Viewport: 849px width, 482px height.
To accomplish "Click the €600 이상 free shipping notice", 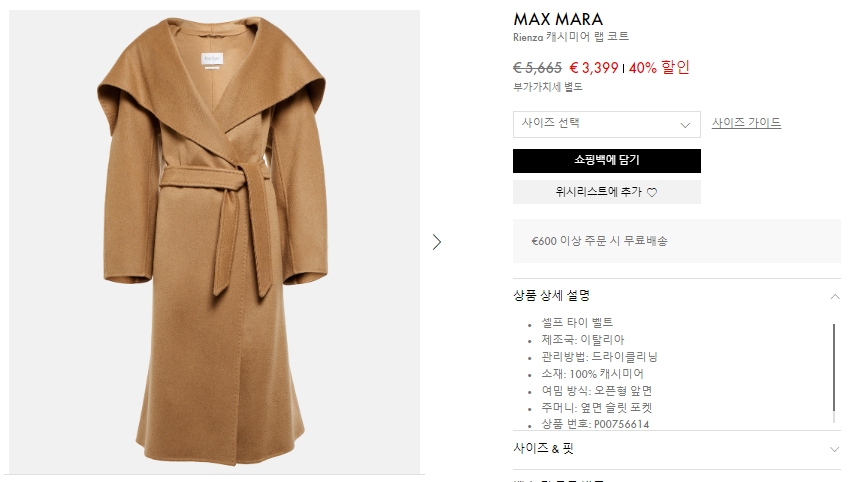I will coord(599,241).
